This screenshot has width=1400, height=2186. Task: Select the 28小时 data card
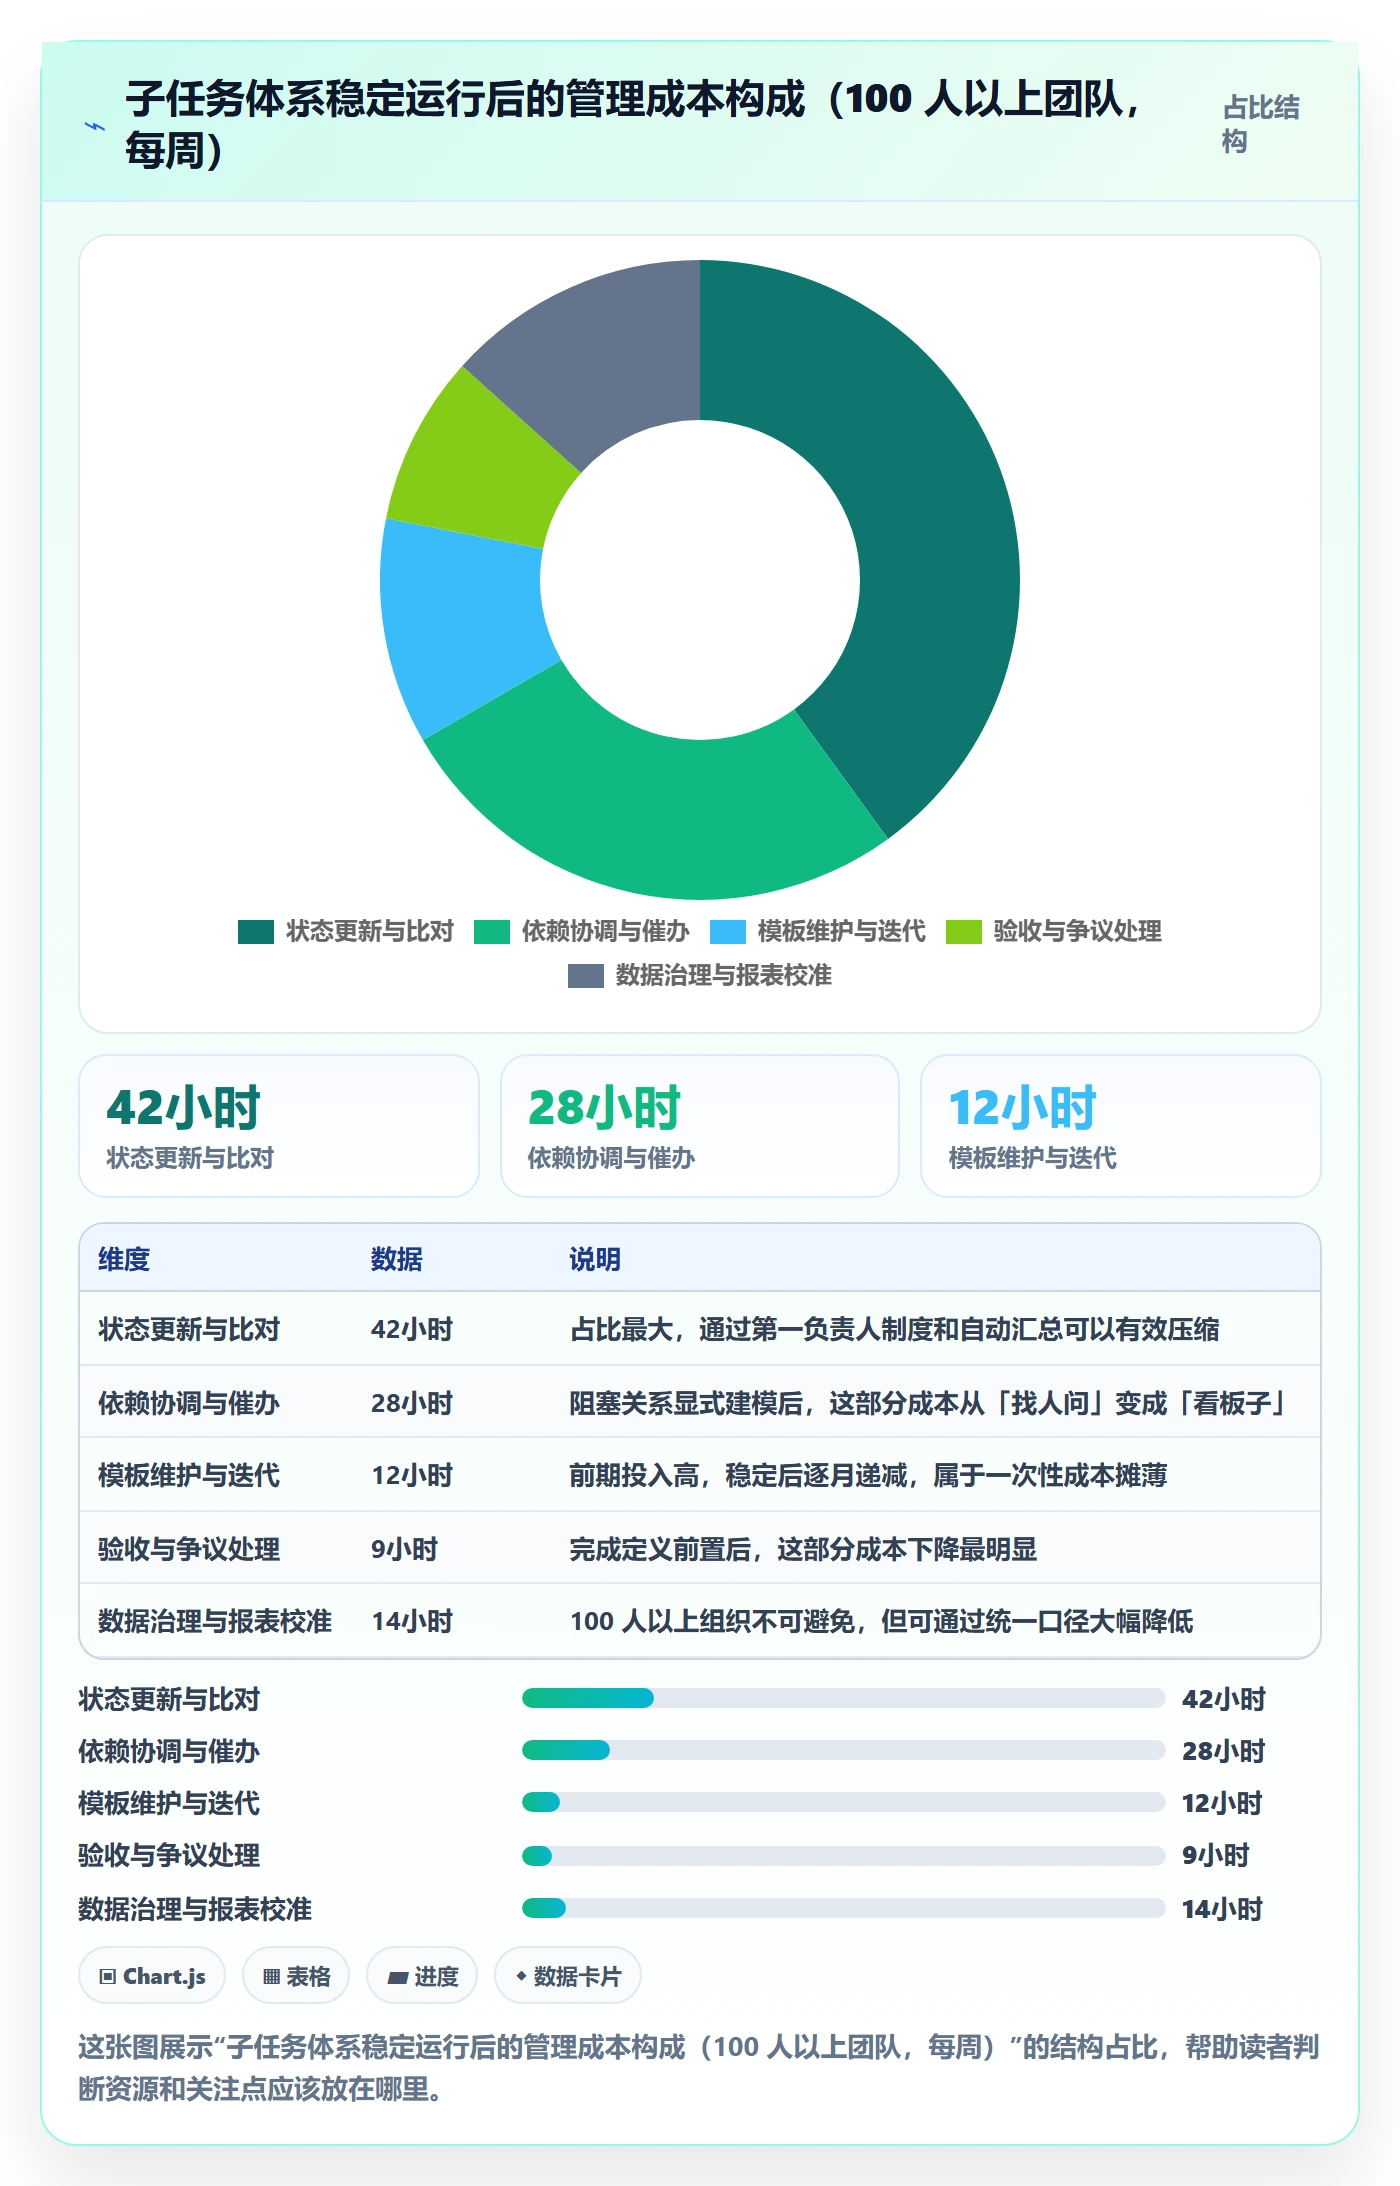pos(700,1126)
